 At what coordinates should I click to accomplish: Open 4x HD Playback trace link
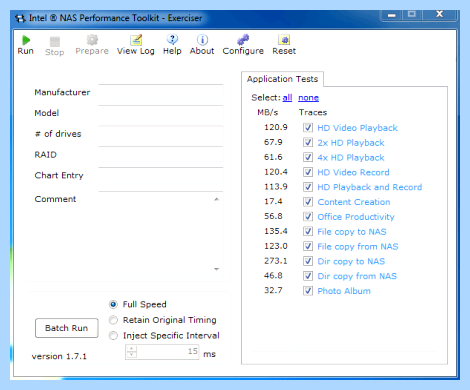[x=351, y=157]
